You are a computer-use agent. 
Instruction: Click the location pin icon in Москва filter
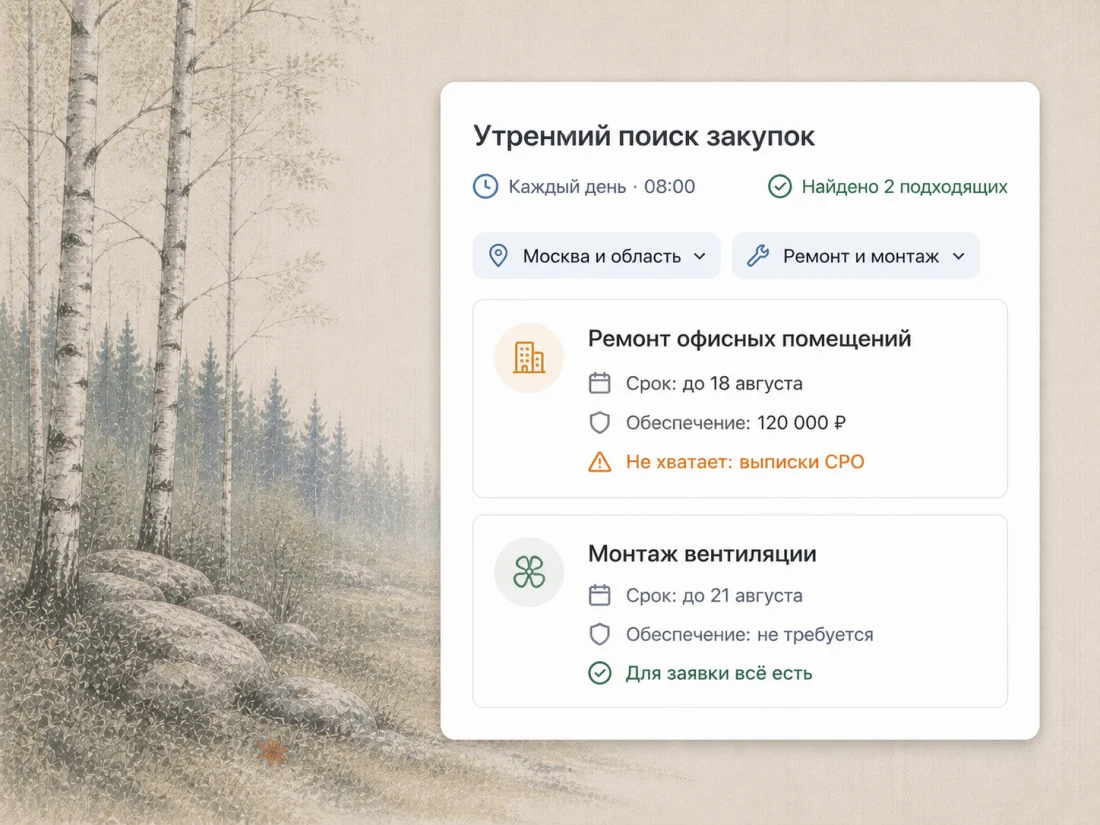[498, 255]
